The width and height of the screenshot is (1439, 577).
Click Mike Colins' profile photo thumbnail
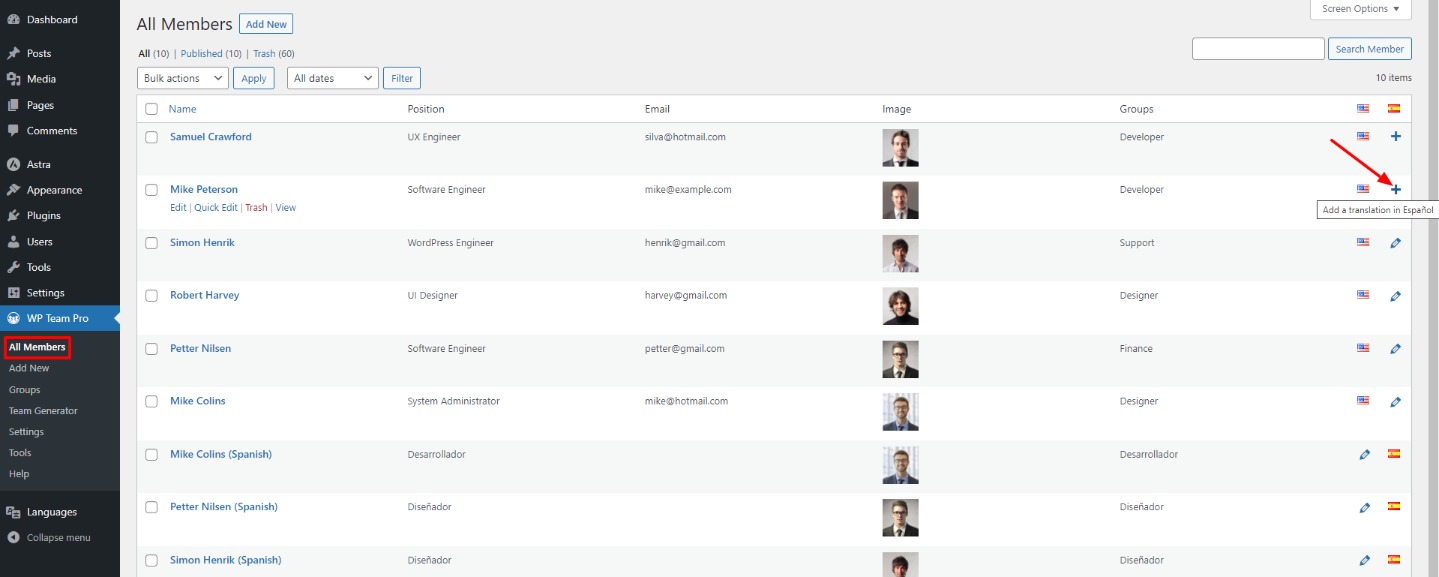pyautogui.click(x=900, y=412)
